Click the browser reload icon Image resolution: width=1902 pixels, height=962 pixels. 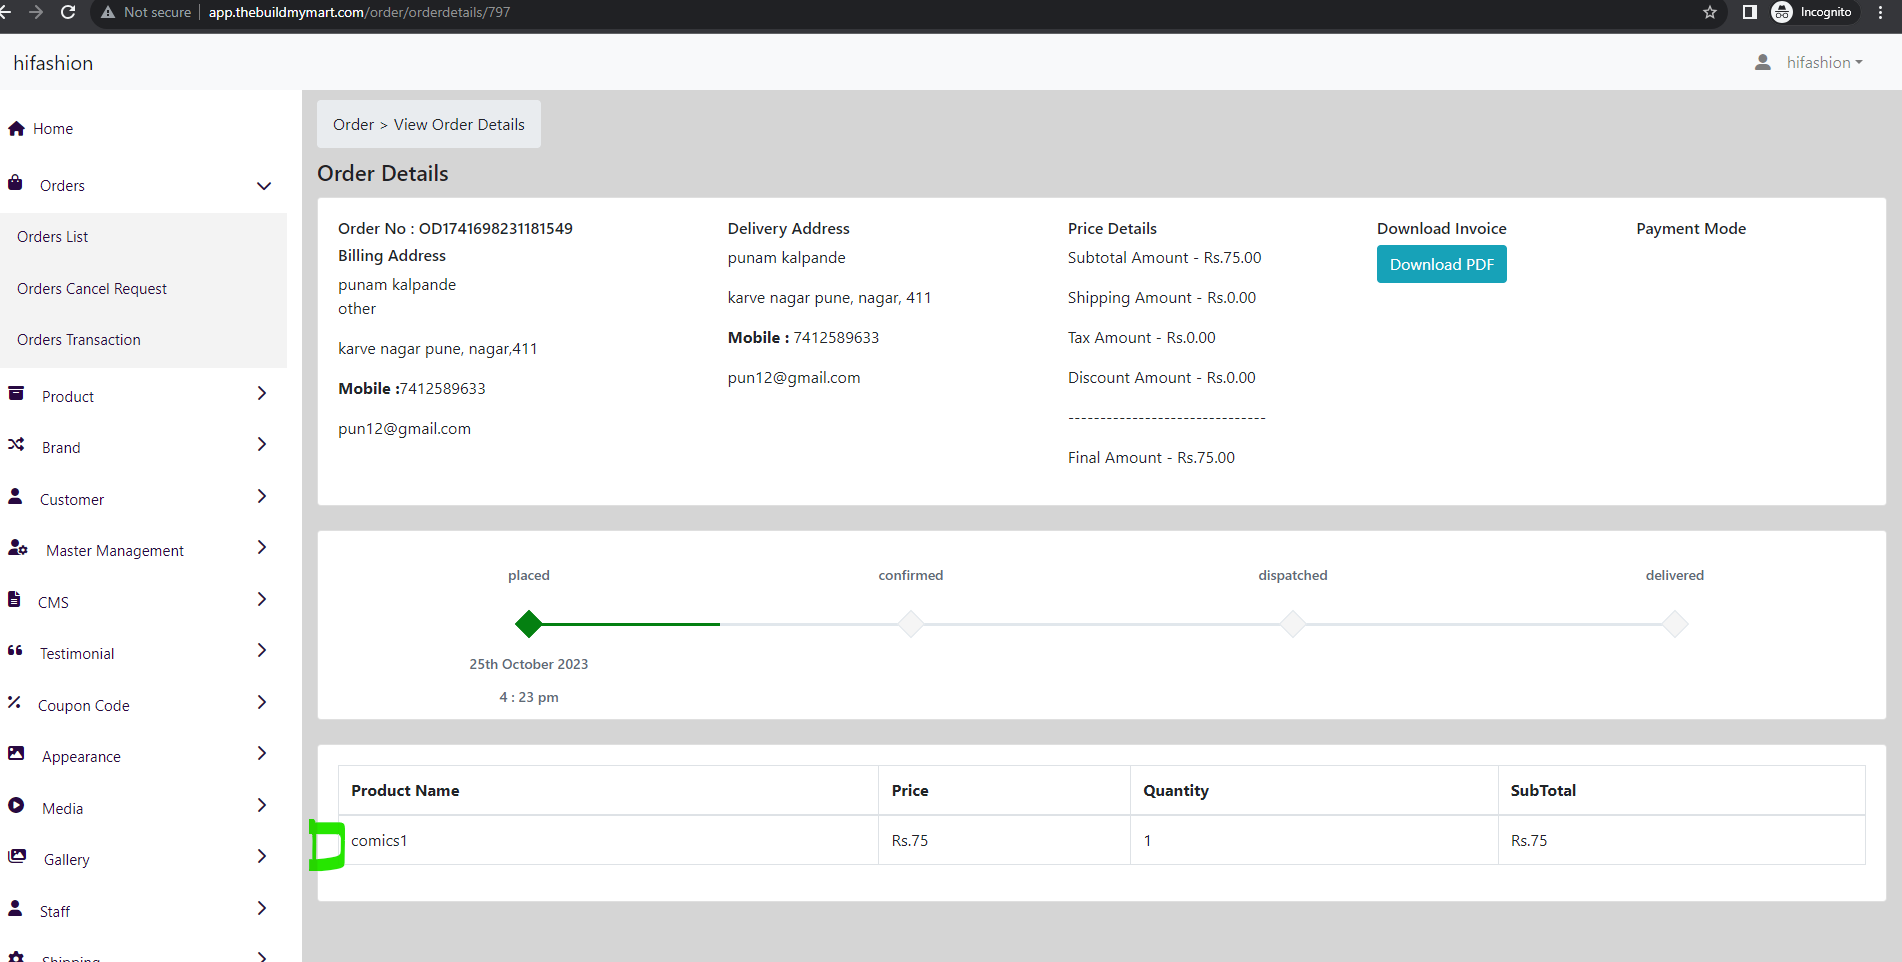click(x=68, y=12)
